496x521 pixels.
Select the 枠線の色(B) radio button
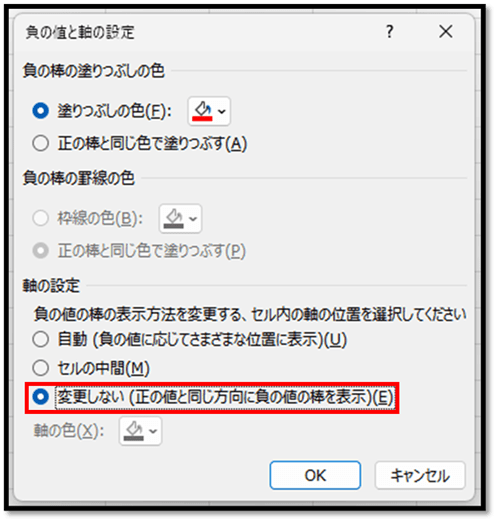[x=40, y=218]
